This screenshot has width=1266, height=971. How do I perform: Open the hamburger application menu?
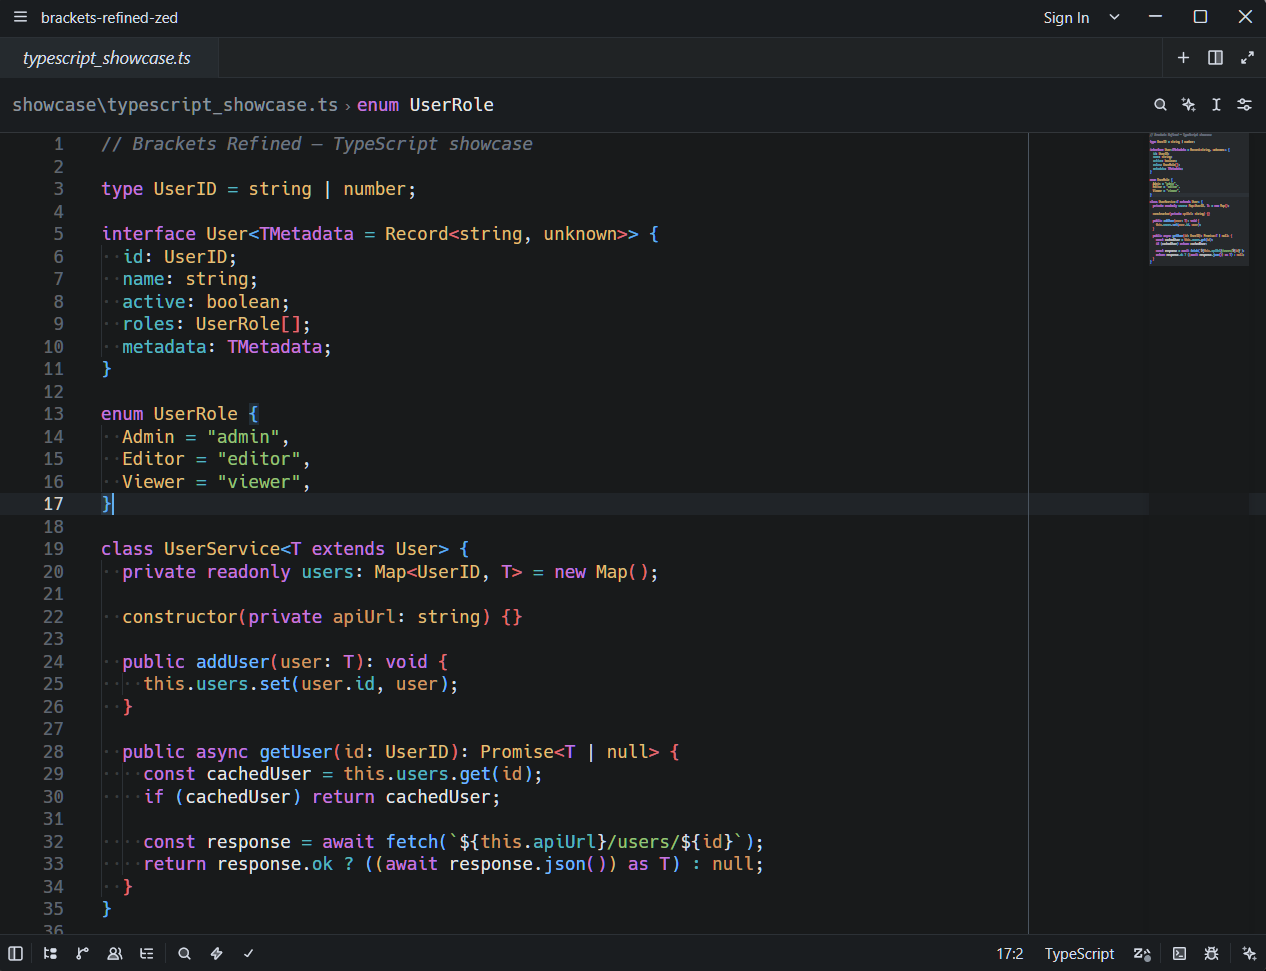point(20,17)
